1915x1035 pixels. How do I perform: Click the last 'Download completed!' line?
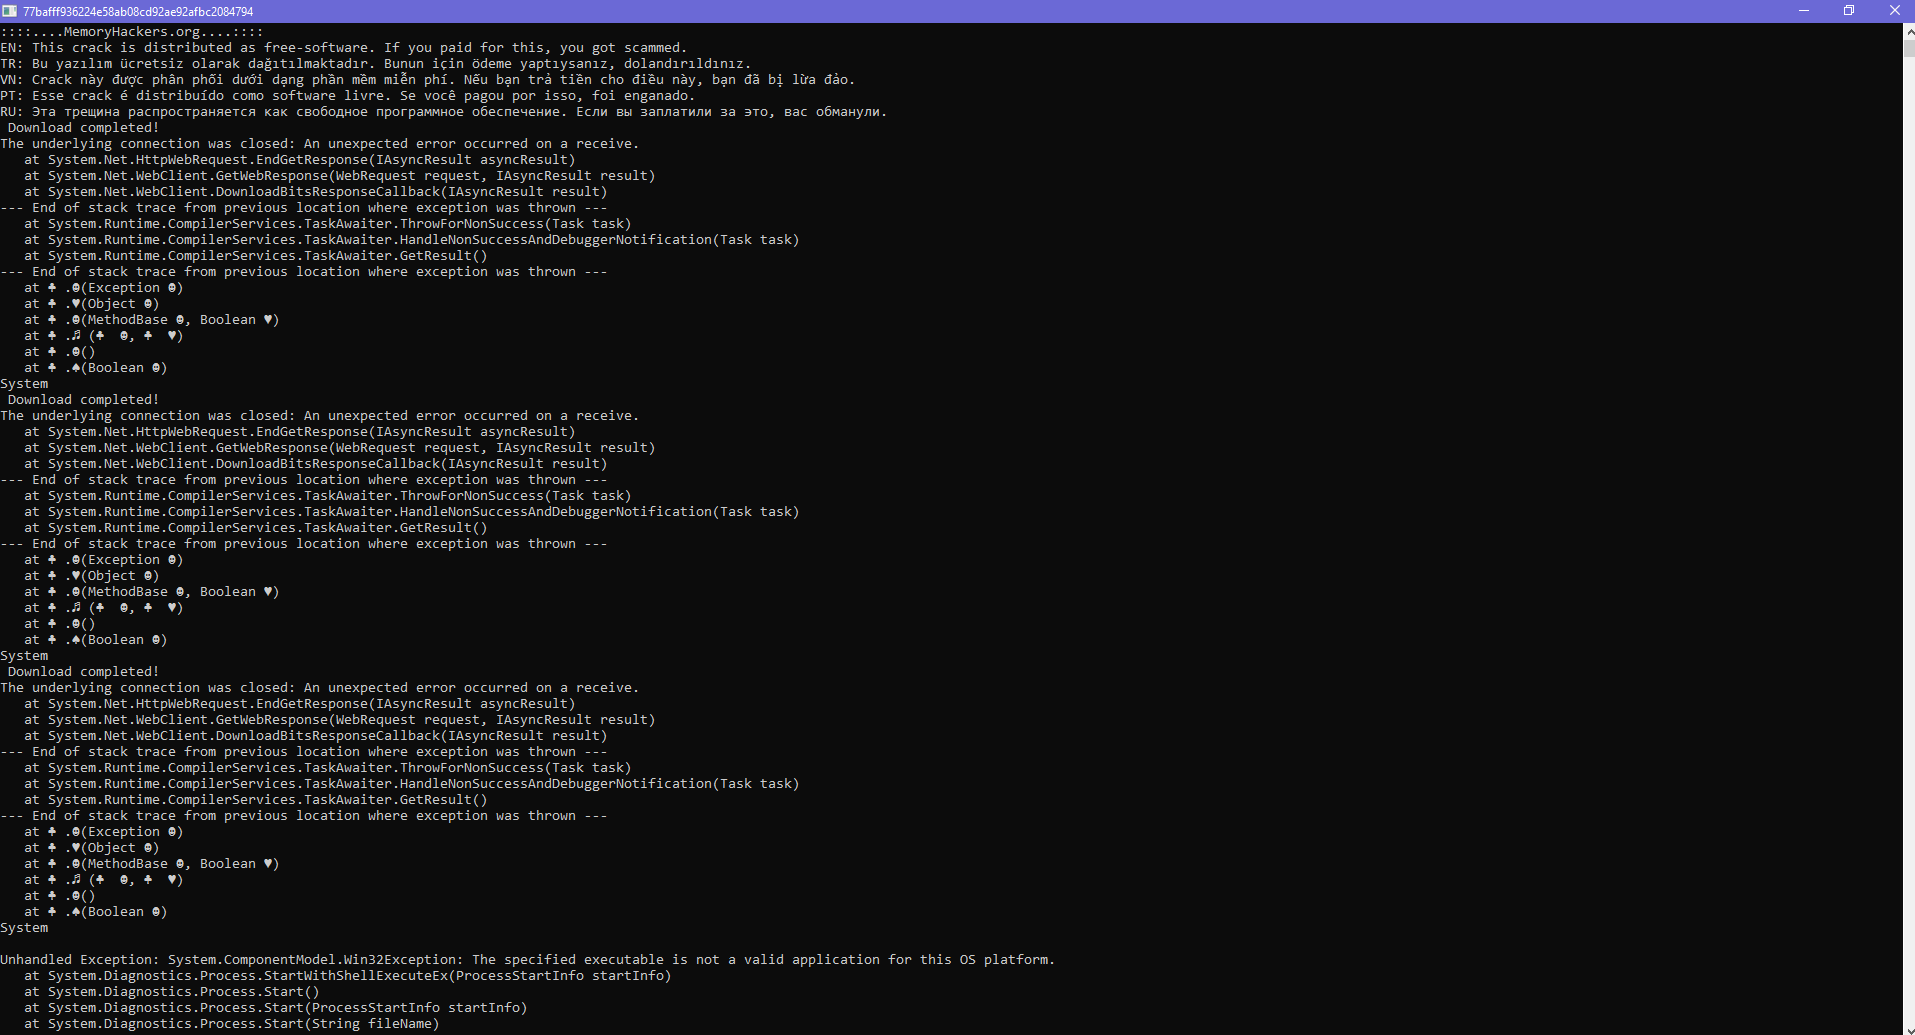(x=84, y=672)
